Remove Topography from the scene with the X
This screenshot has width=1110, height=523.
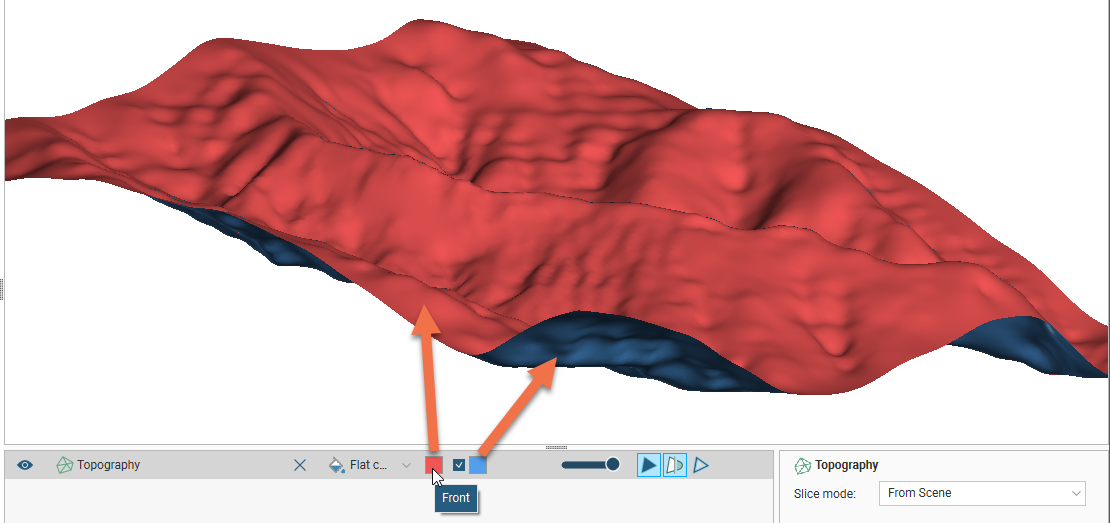(x=300, y=465)
